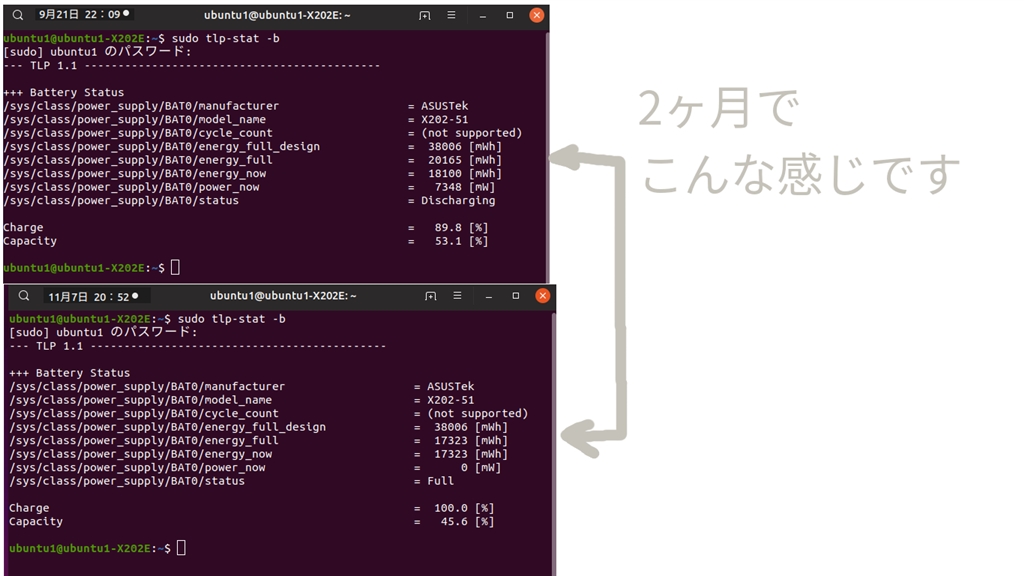Click upper terminal's vertical scrollbar
Screen dimensions: 1024x576
(x=547, y=157)
